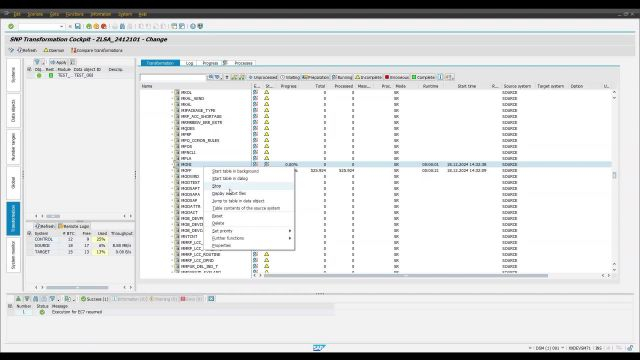
Task: Switch to the Progress tab
Action: [x=210, y=63]
